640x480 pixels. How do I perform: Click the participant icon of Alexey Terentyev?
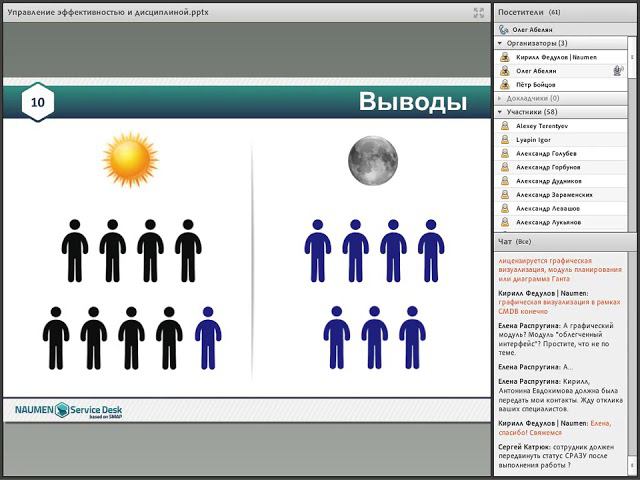click(x=505, y=126)
